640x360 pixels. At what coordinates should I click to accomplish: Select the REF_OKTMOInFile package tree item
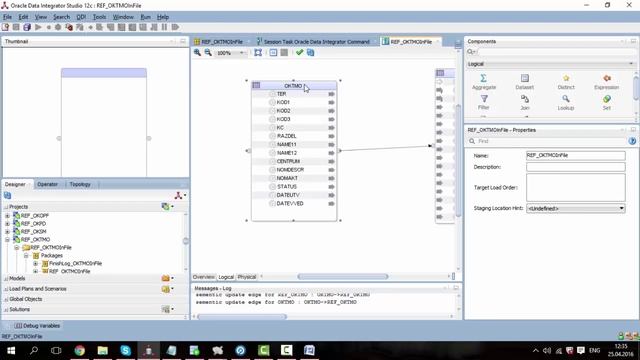coord(69,271)
